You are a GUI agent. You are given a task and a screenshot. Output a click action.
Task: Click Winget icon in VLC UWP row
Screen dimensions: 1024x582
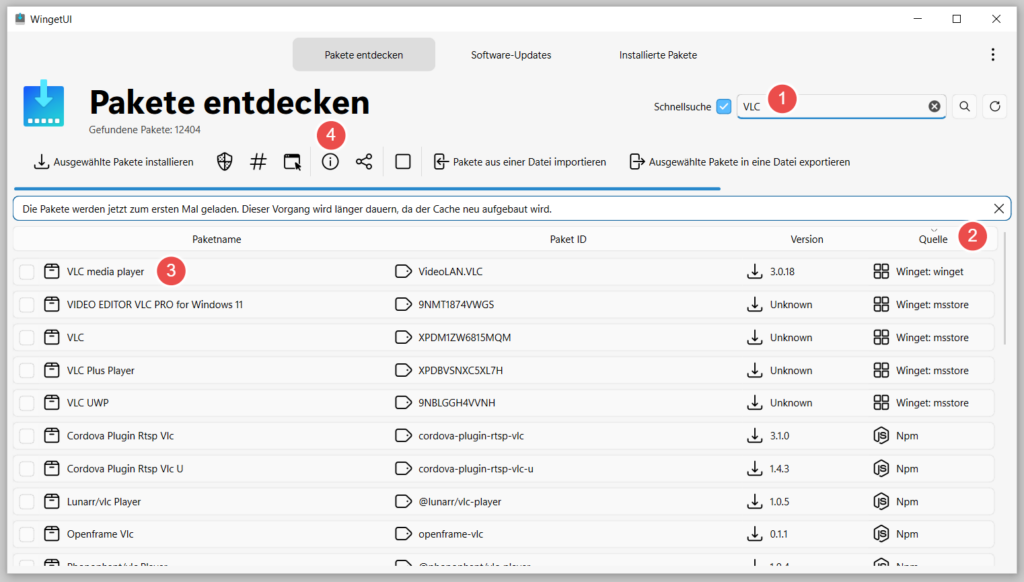tap(881, 402)
